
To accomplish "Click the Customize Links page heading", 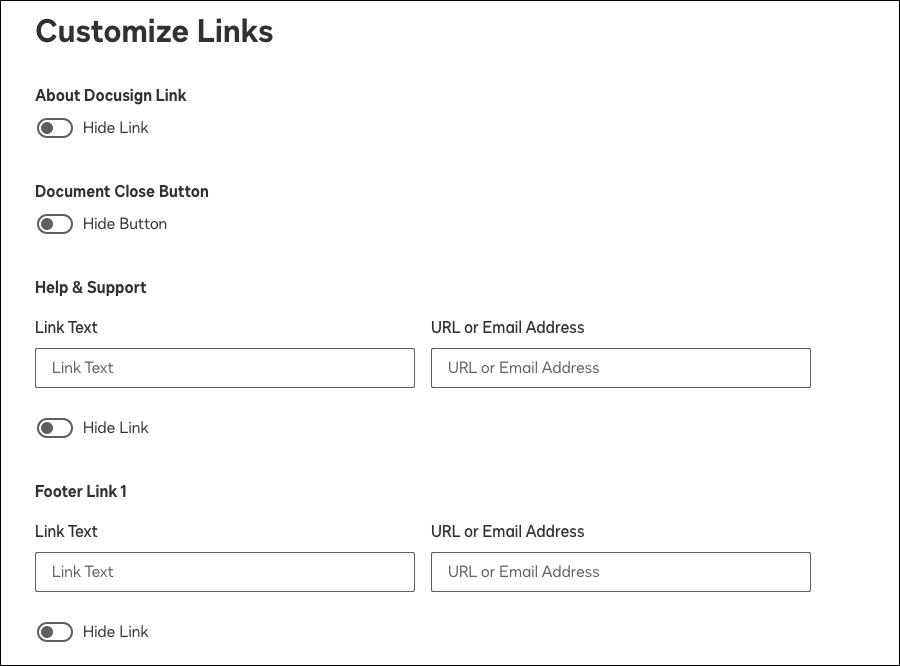I will tap(154, 31).
